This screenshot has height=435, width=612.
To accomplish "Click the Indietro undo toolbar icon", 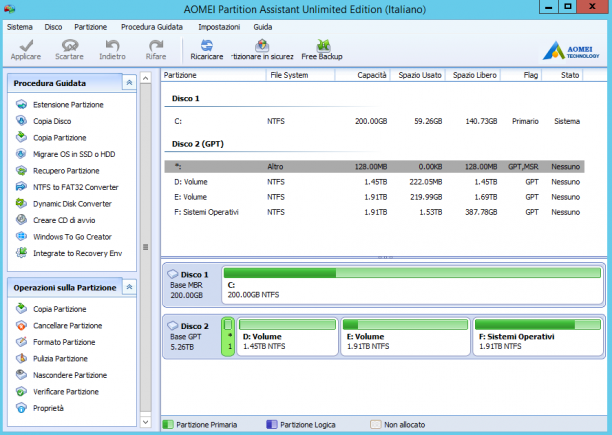I will tap(112, 45).
